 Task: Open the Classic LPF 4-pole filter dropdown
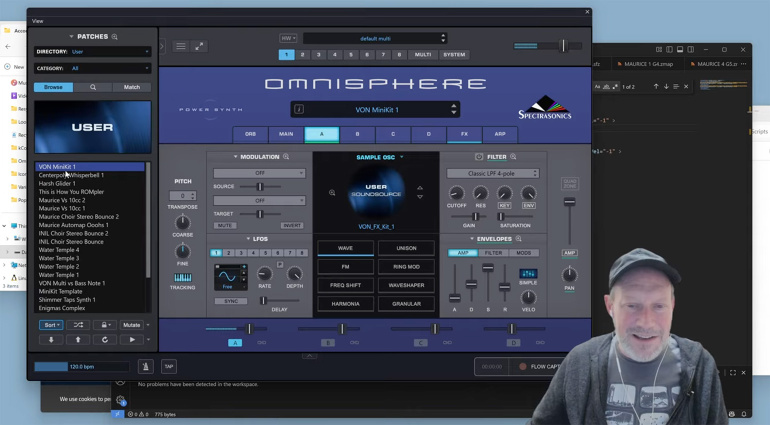pyautogui.click(x=493, y=173)
